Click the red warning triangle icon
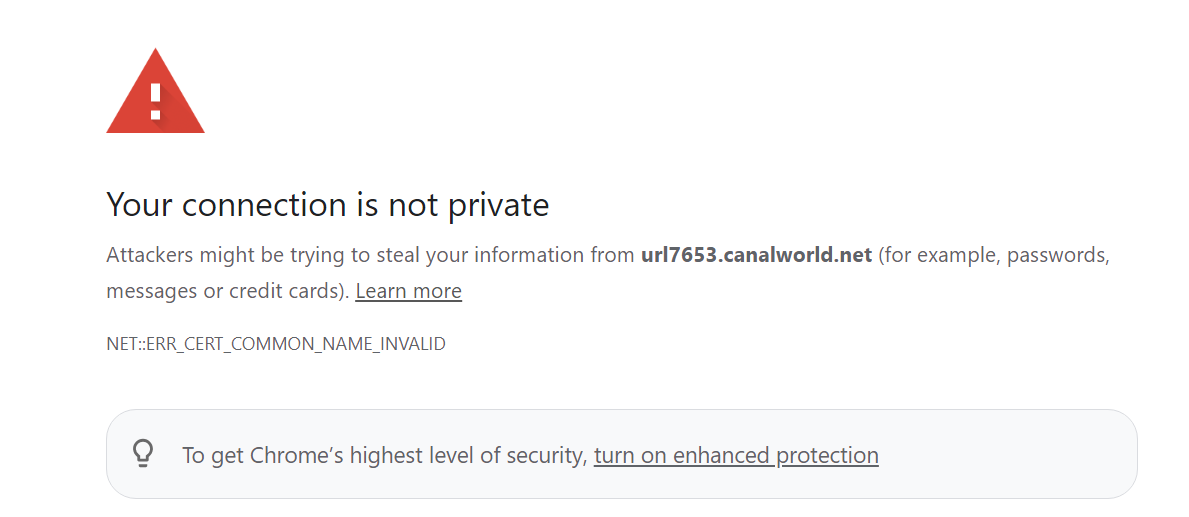The image size is (1189, 517). click(155, 91)
